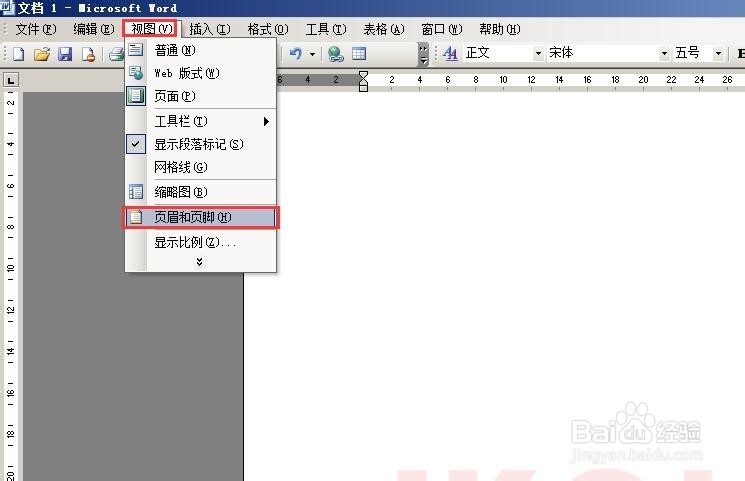The height and width of the screenshot is (481, 745).
Task: Toggle 显示段落标记(S) checkmark
Action: pyautogui.click(x=201, y=144)
